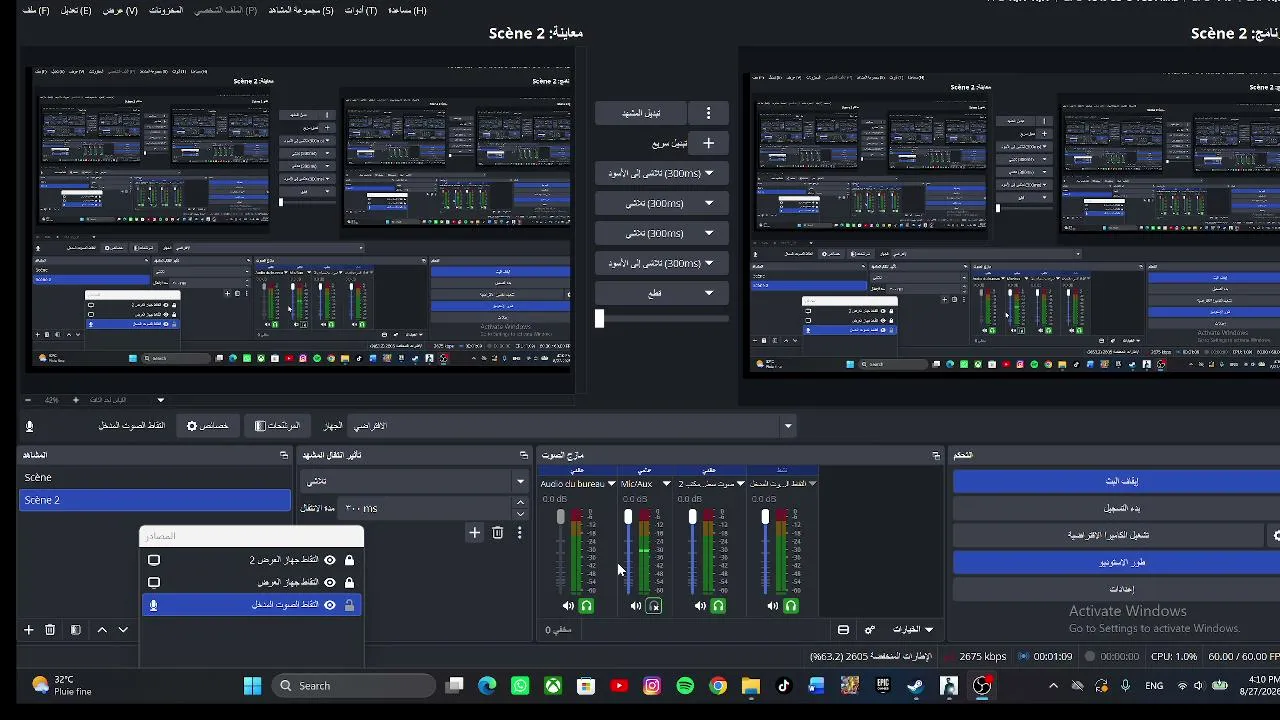Select the Scène scene

pos(155,478)
